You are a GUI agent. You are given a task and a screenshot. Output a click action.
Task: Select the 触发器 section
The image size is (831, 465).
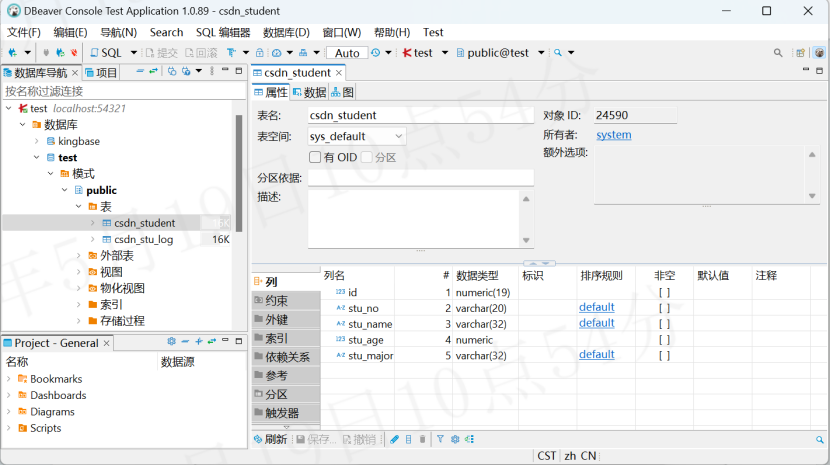pos(286,413)
